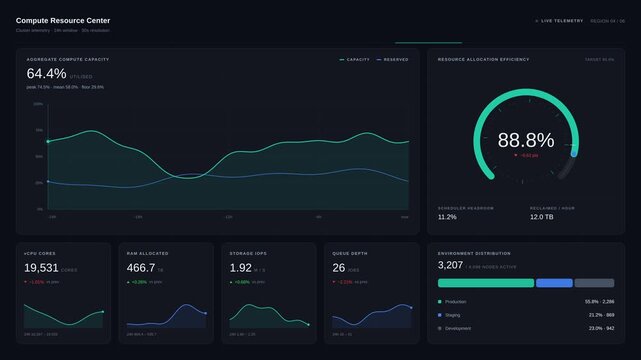Click the Queue Depth card title
The image size is (641, 360).
[350, 253]
